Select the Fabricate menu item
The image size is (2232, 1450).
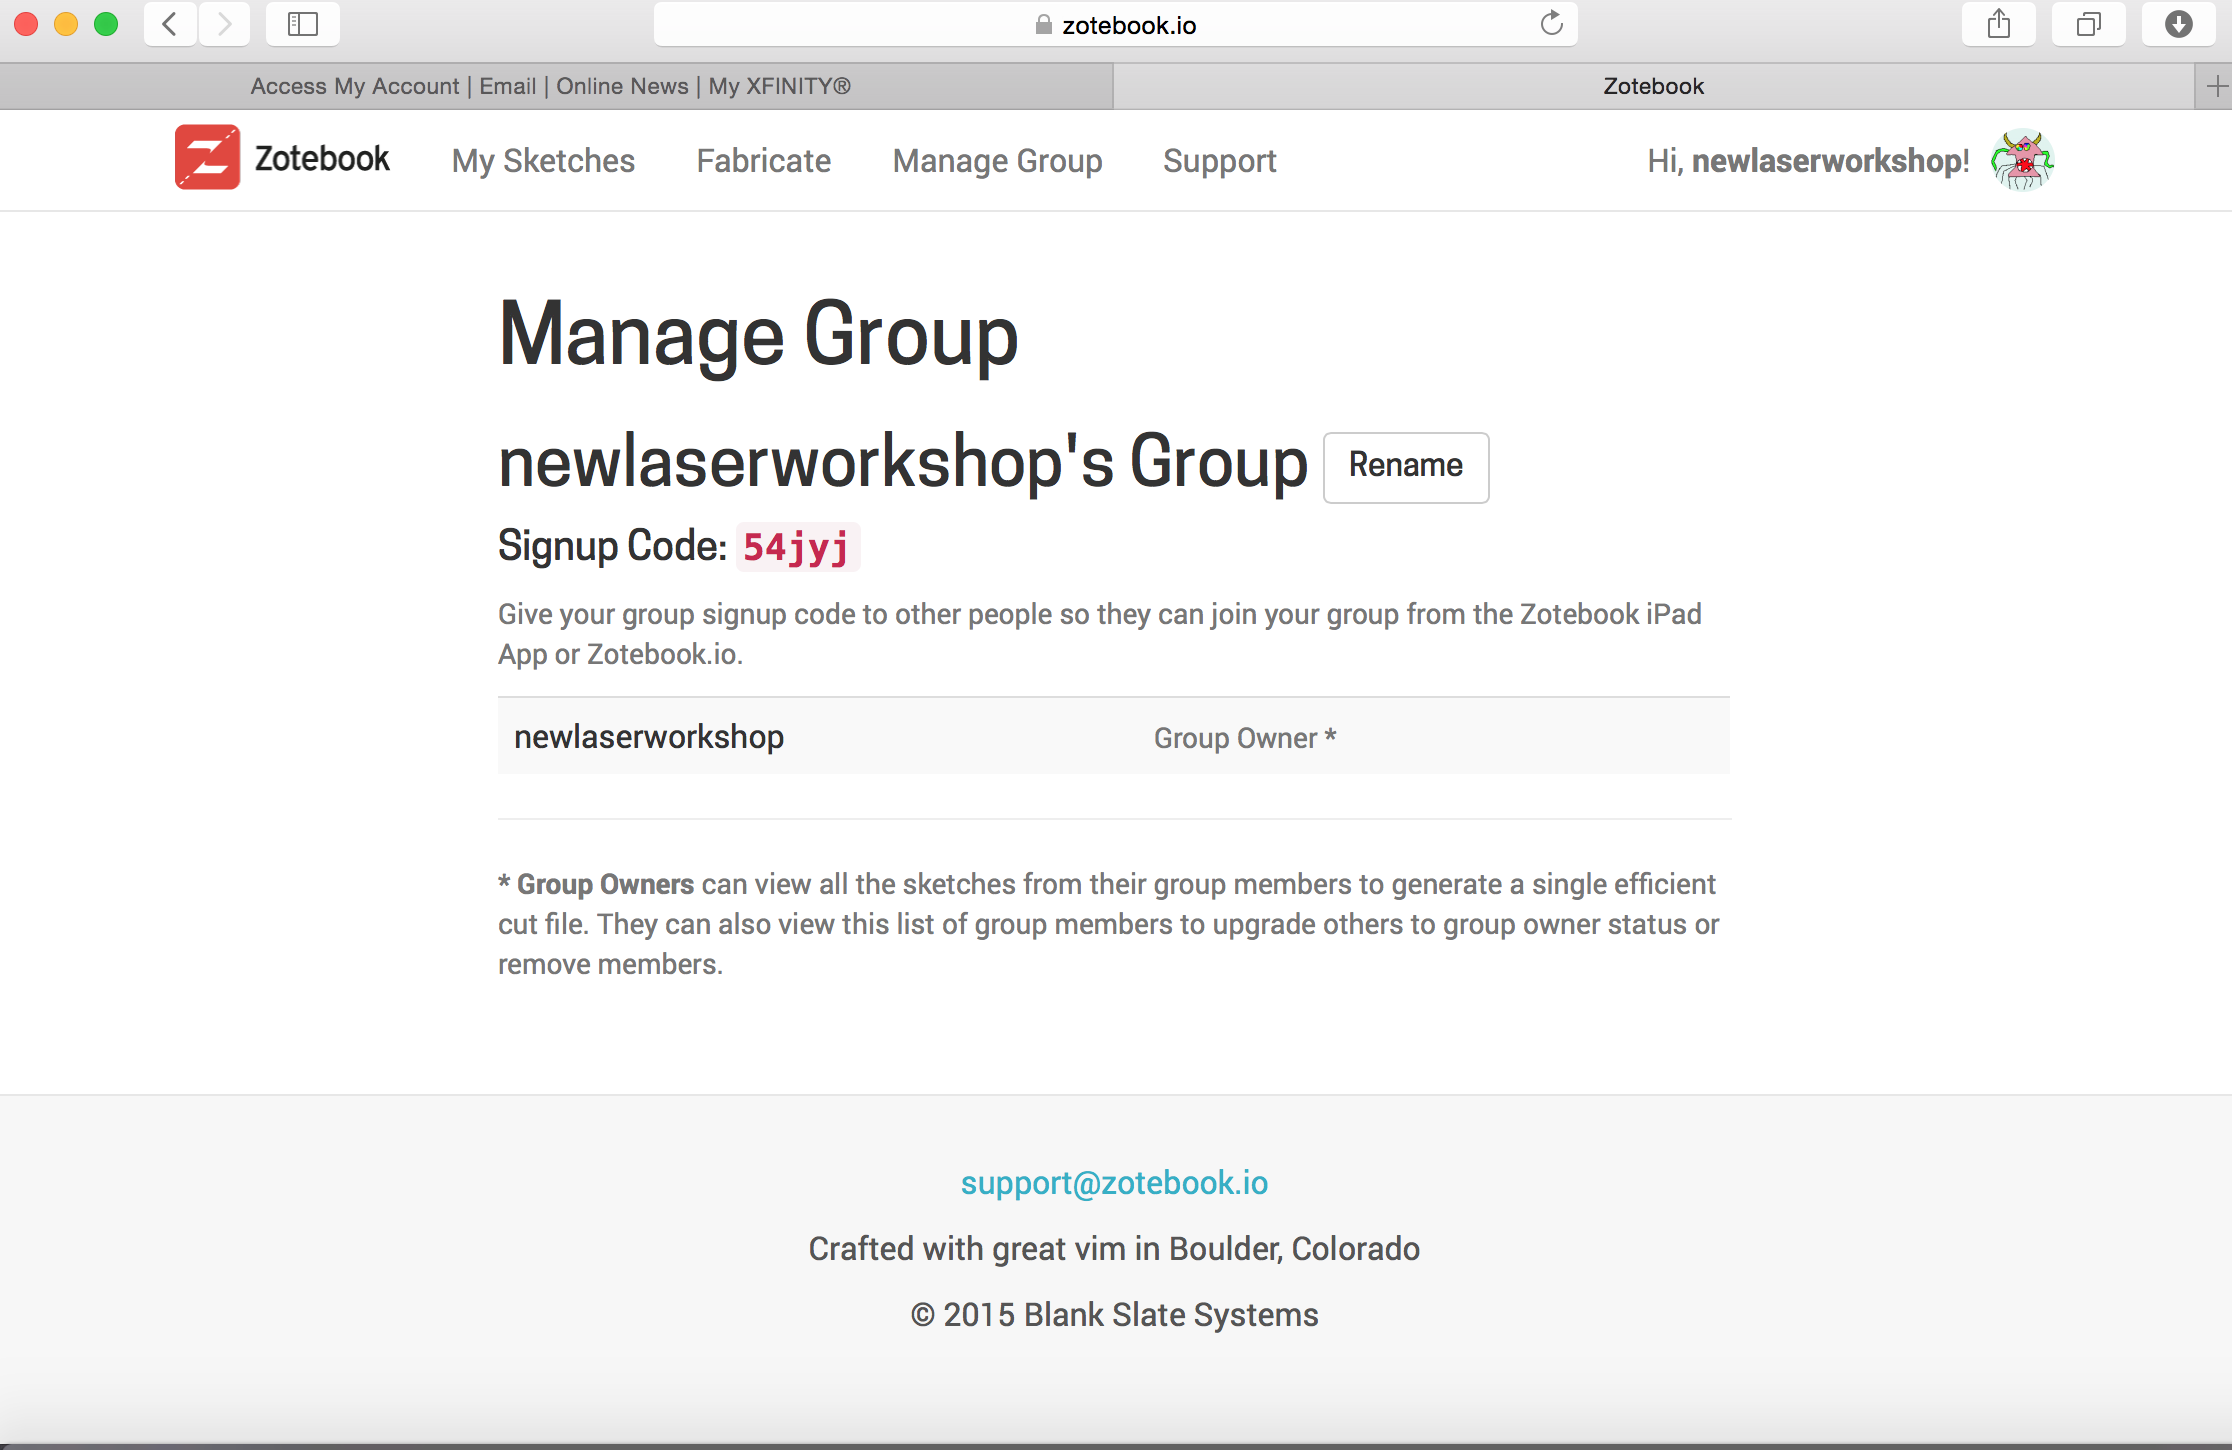[x=763, y=161]
